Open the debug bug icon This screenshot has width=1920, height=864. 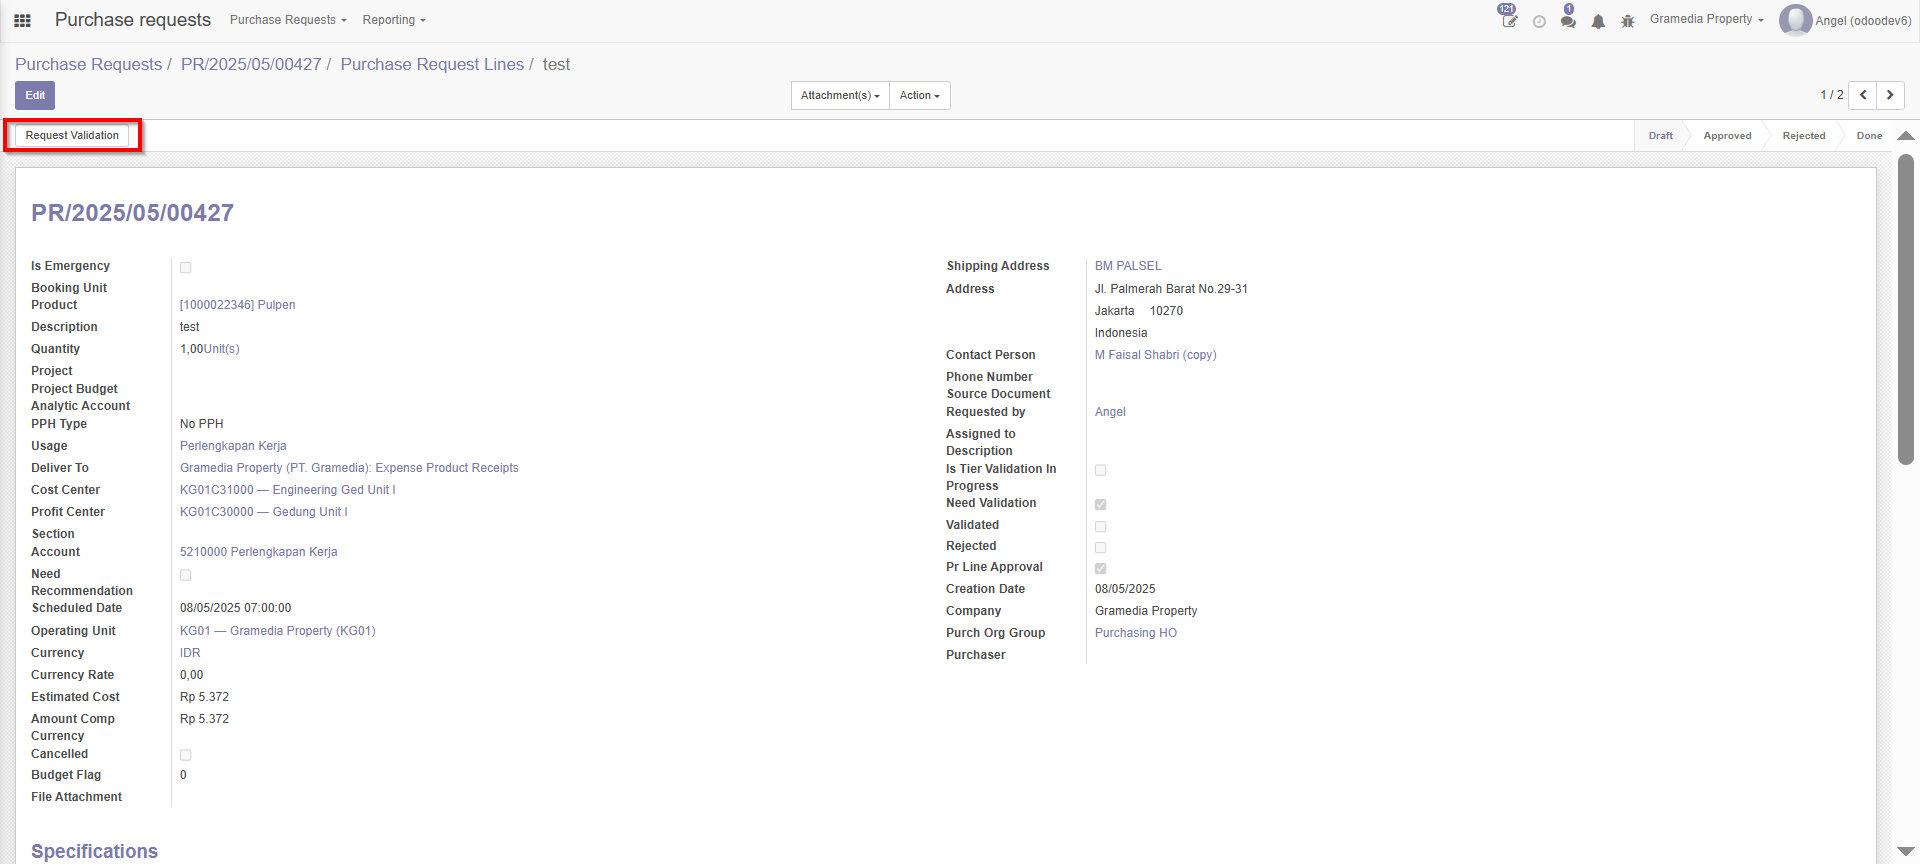point(1628,21)
